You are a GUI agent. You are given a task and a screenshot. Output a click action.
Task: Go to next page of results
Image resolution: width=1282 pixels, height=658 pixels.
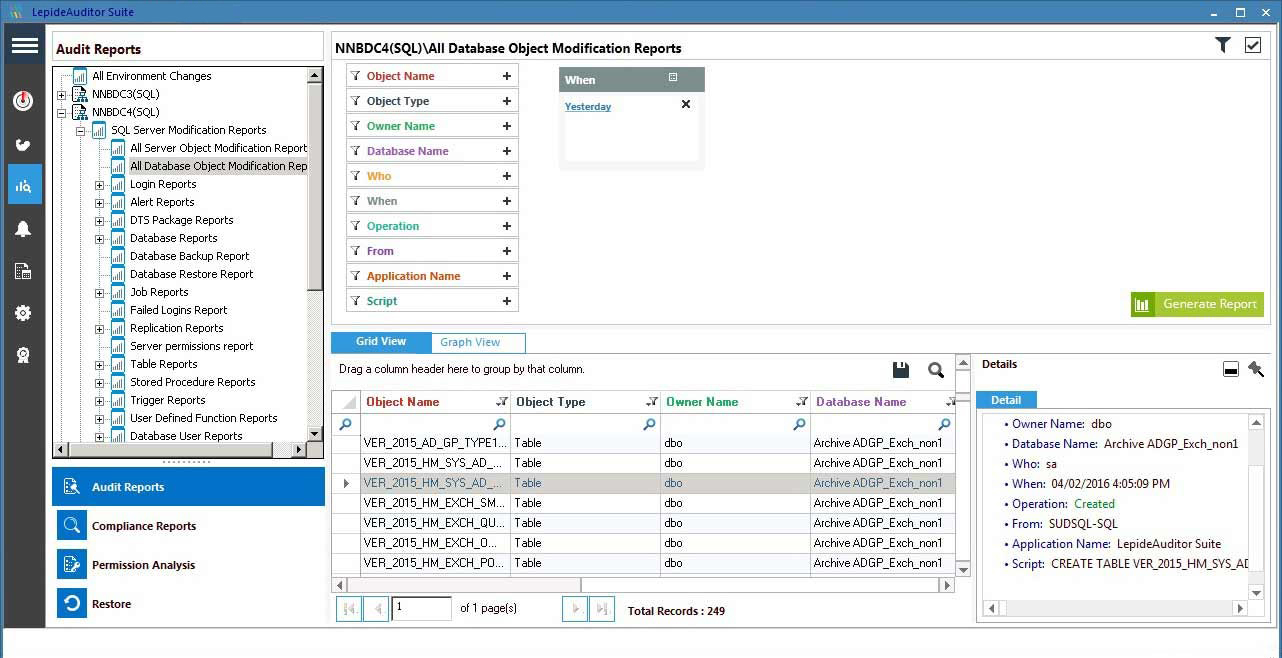[x=575, y=608]
